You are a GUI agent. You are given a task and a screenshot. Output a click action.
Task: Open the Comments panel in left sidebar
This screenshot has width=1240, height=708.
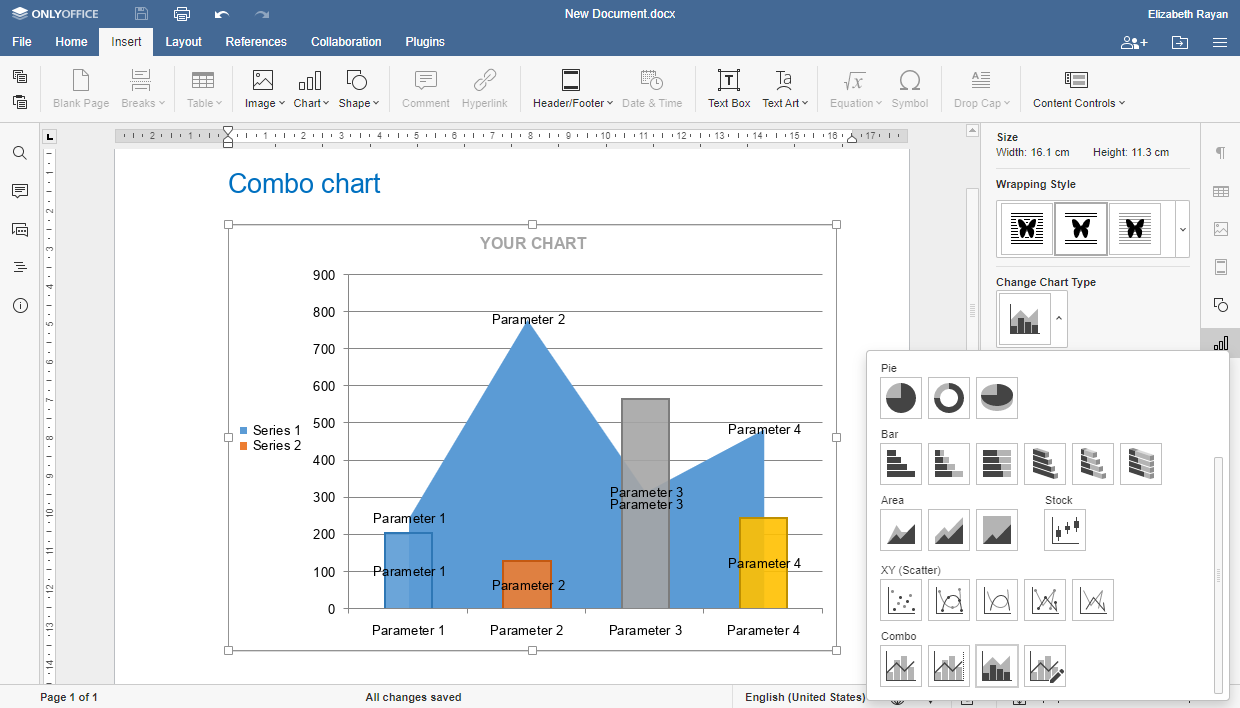click(20, 191)
